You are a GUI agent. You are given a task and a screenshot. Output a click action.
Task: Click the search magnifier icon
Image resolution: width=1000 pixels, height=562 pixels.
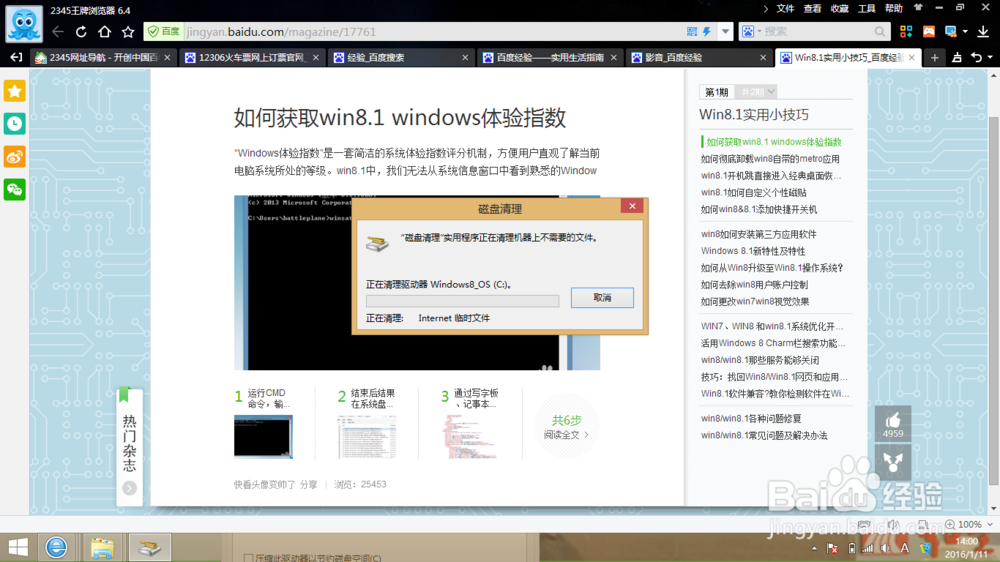point(879,31)
